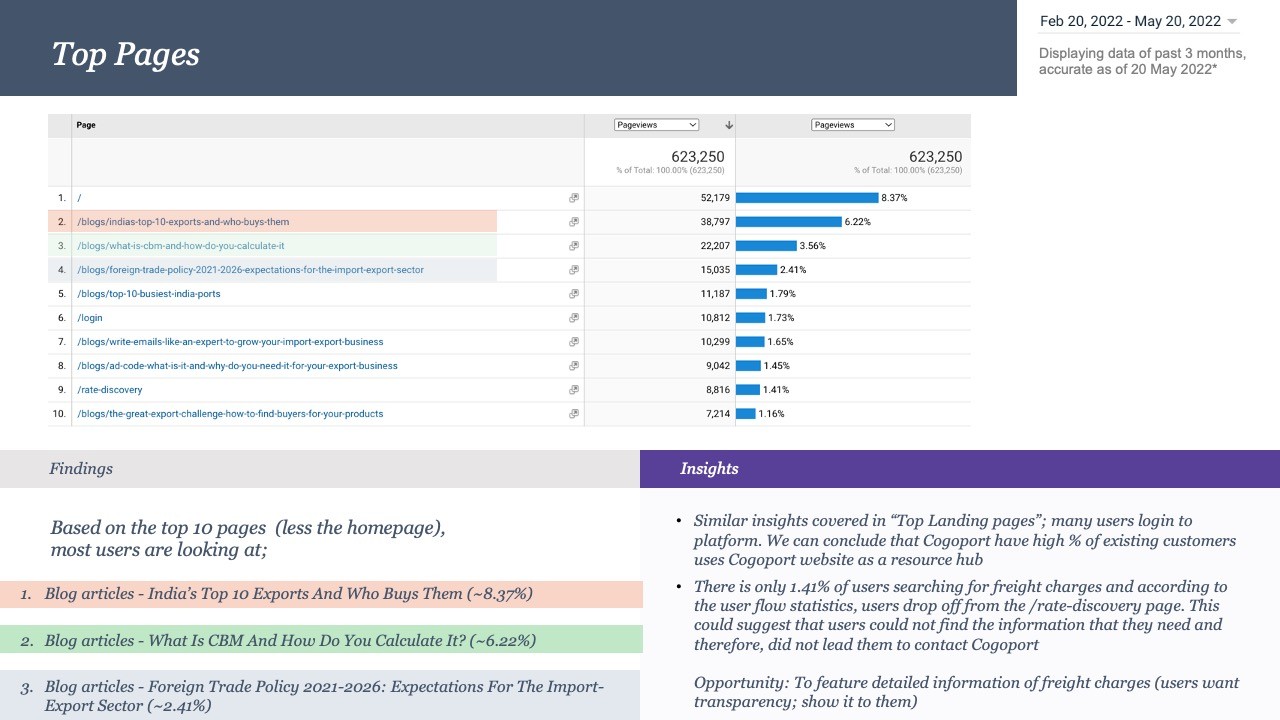1280x720 pixels.
Task: Click the Opportunity paragraph about freight charges
Action: [x=966, y=692]
